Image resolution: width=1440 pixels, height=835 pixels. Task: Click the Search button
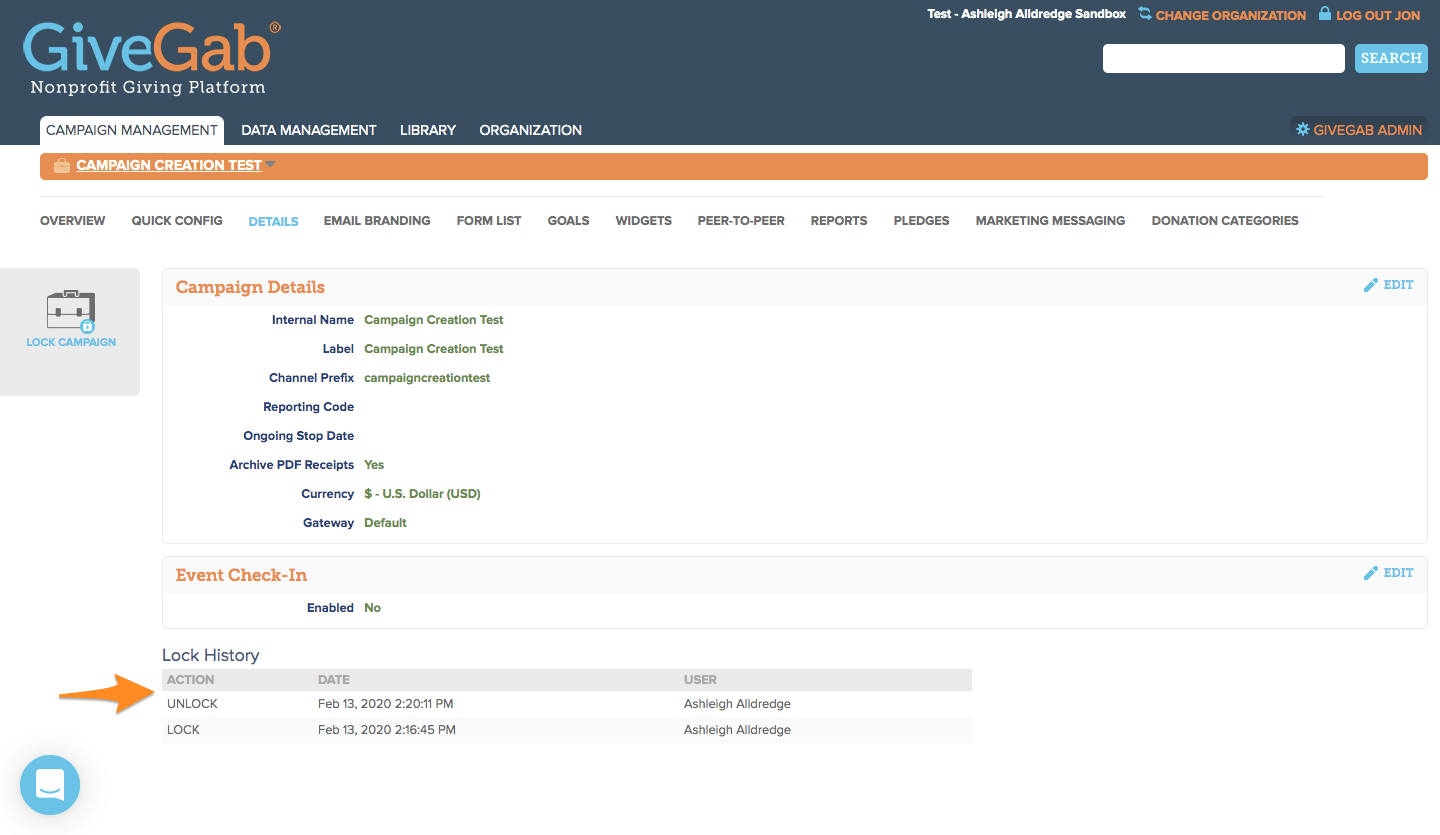click(1391, 58)
